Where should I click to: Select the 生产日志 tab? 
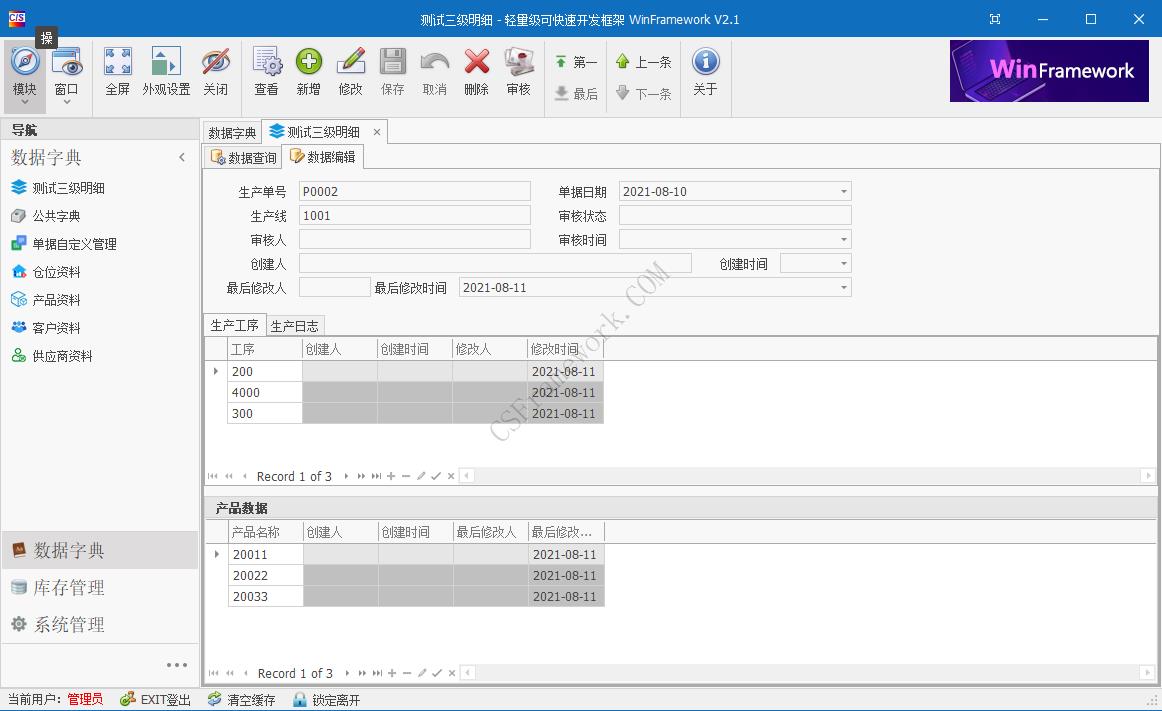[x=295, y=325]
